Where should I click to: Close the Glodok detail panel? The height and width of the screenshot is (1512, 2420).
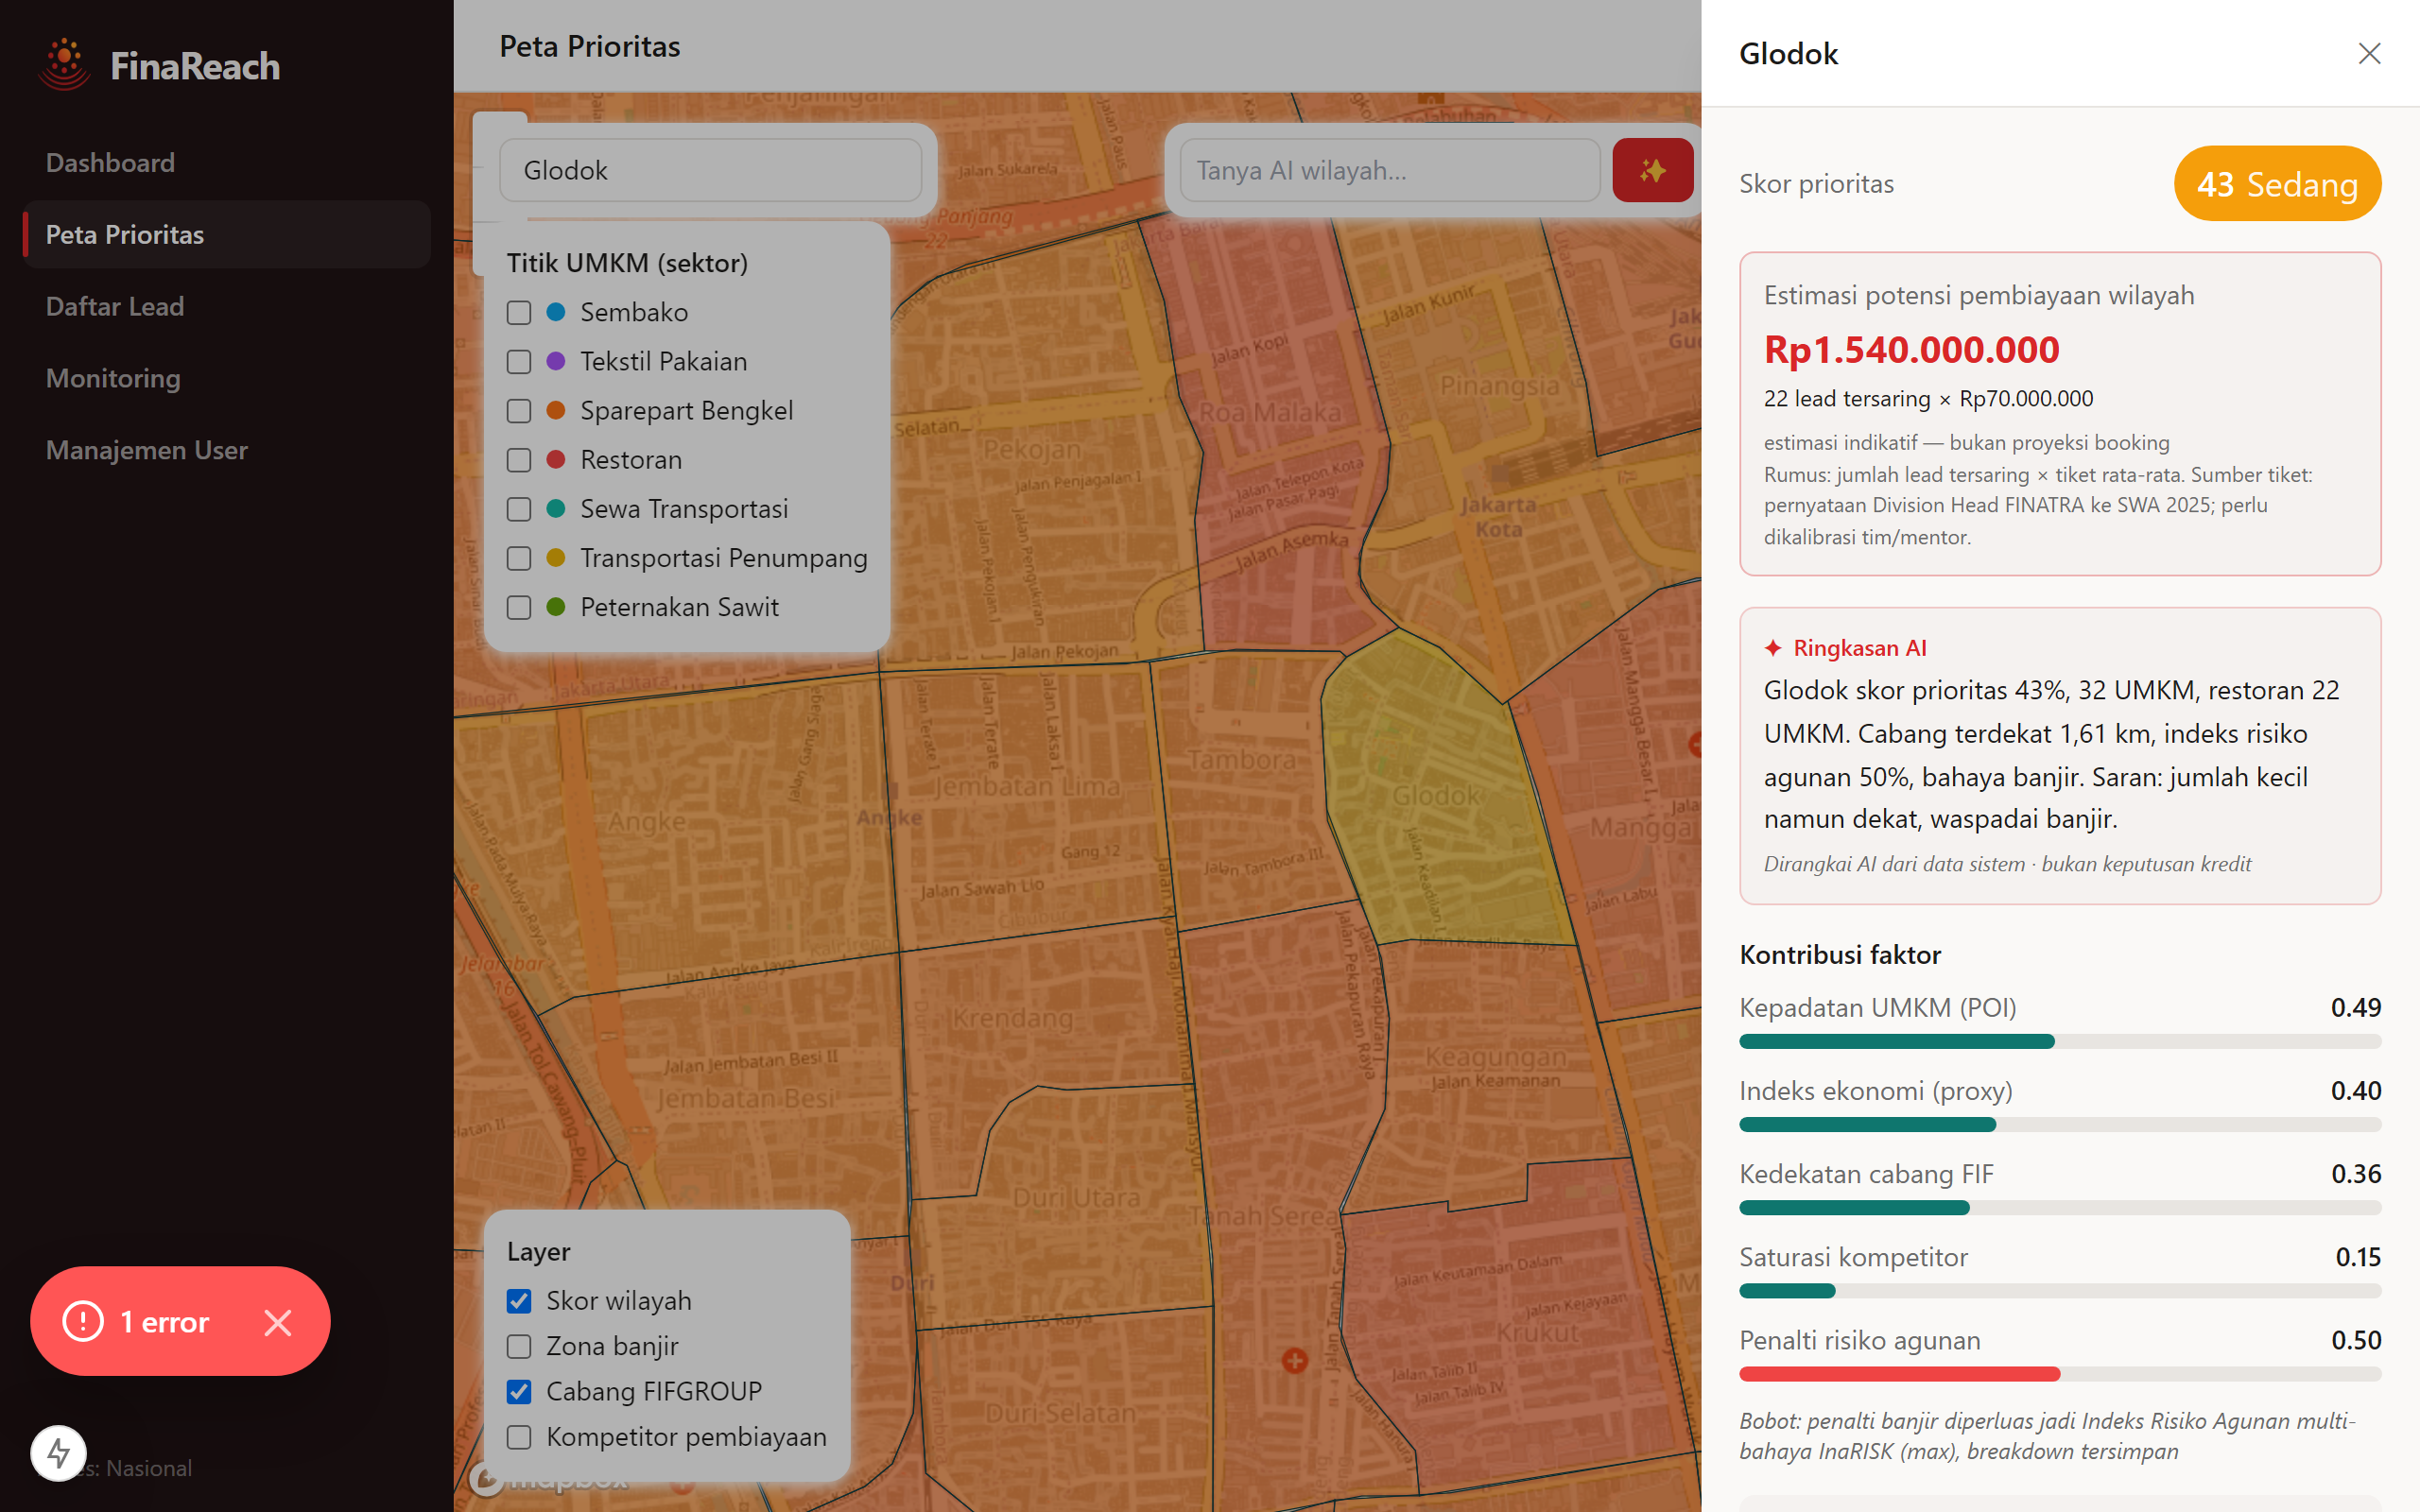click(2369, 53)
